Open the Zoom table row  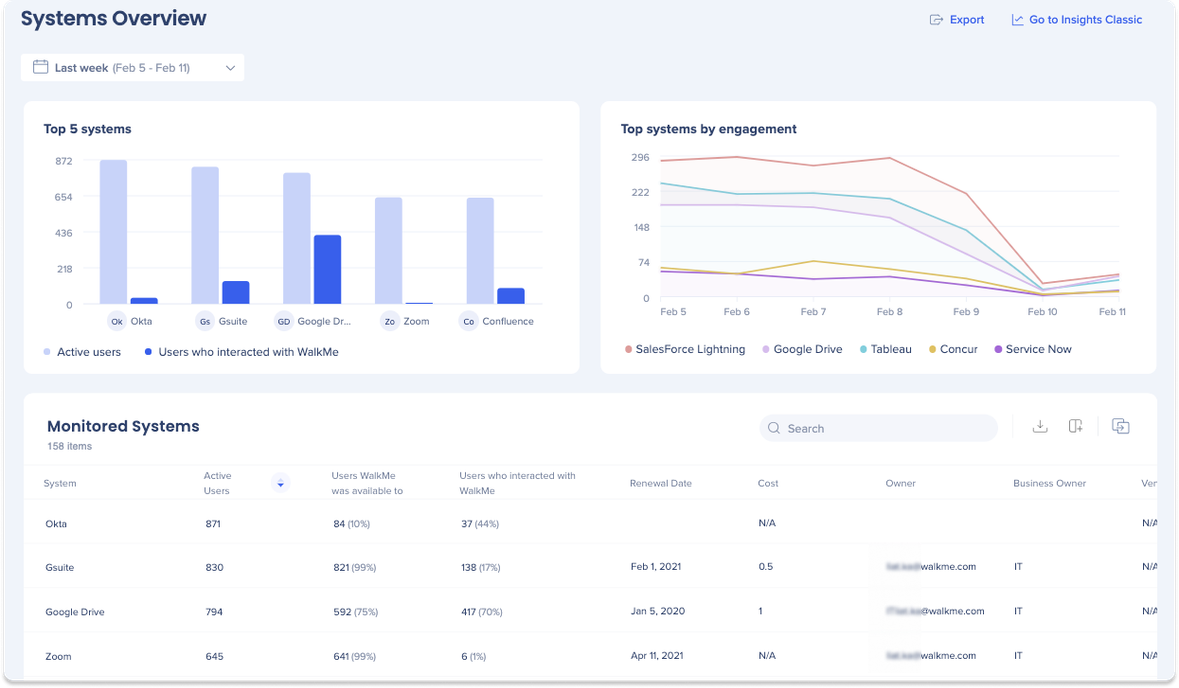(590, 656)
